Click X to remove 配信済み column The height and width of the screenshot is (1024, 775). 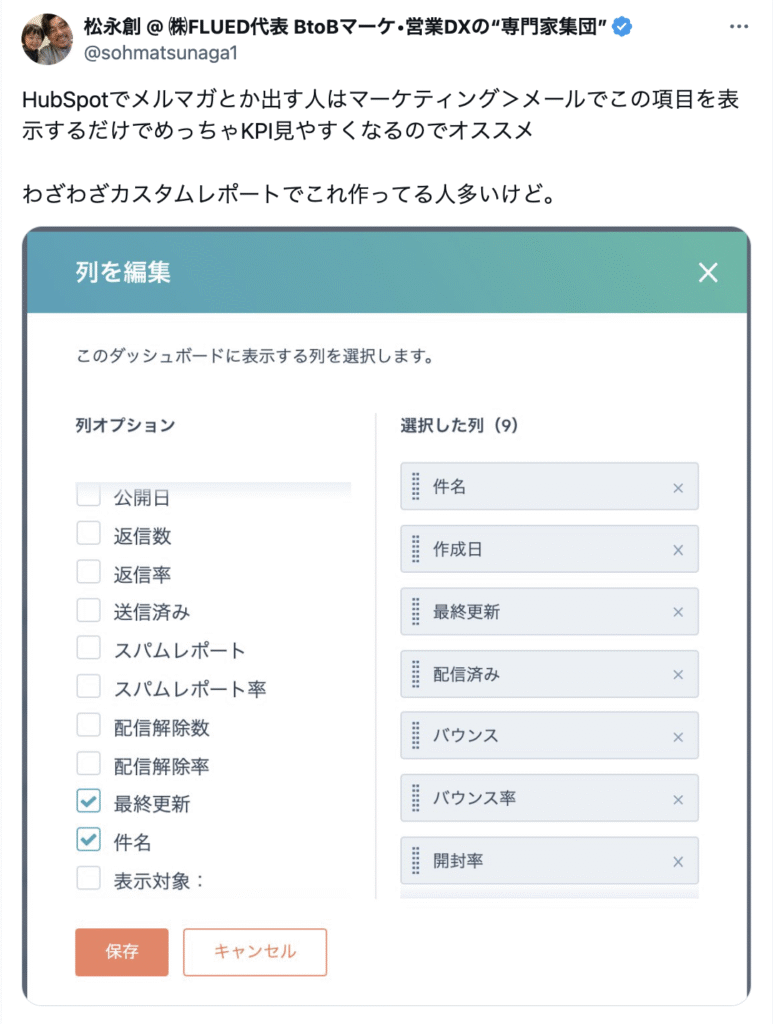pyautogui.click(x=678, y=675)
